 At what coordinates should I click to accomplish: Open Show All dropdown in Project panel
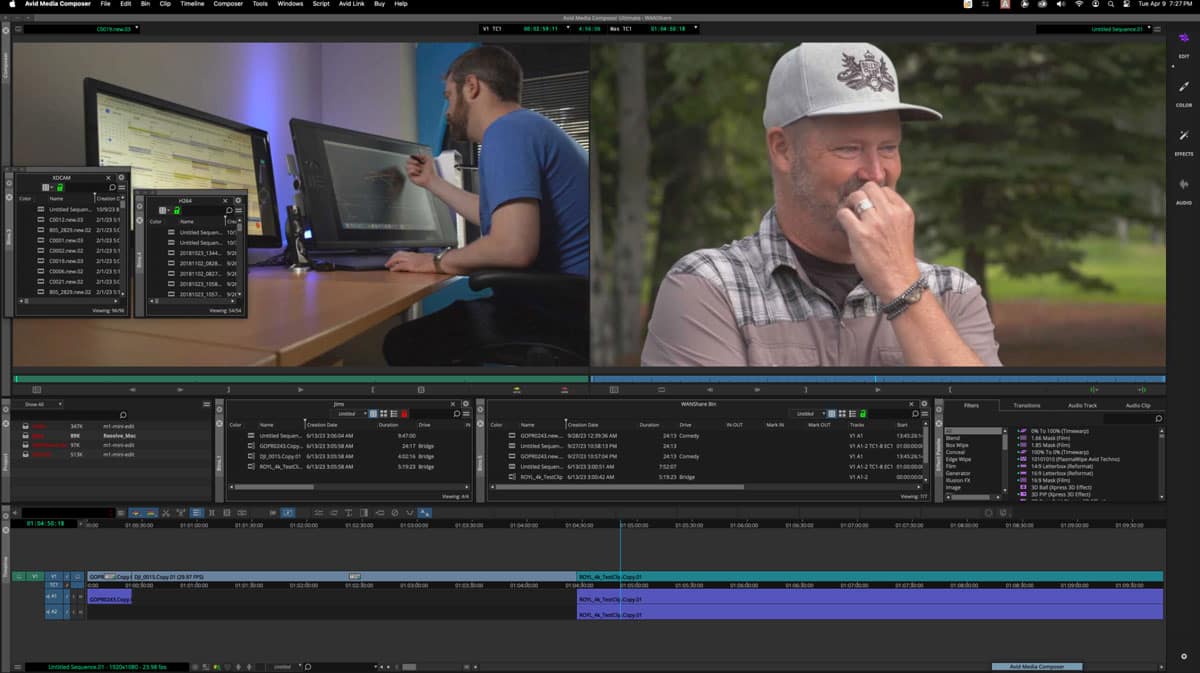(x=43, y=404)
